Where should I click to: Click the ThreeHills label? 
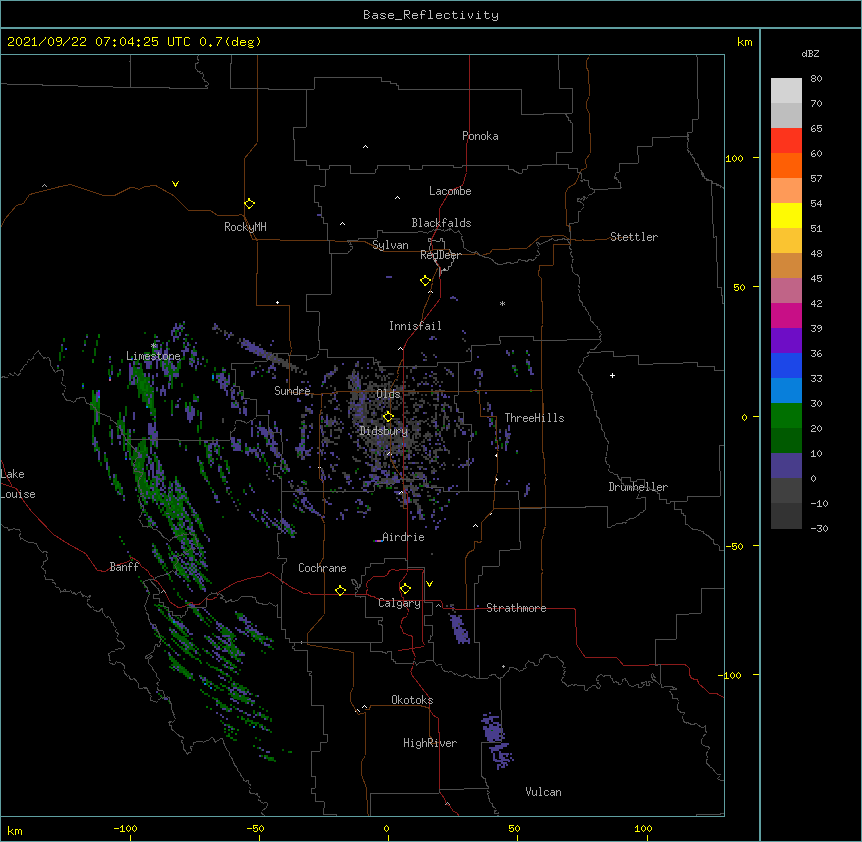pyautogui.click(x=534, y=418)
